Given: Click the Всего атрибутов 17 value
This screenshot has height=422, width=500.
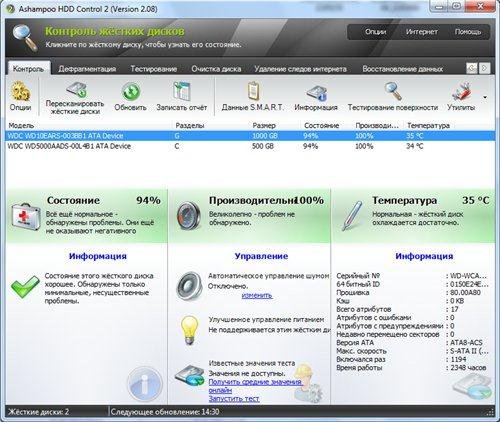Looking at the screenshot, I should pos(454,309).
